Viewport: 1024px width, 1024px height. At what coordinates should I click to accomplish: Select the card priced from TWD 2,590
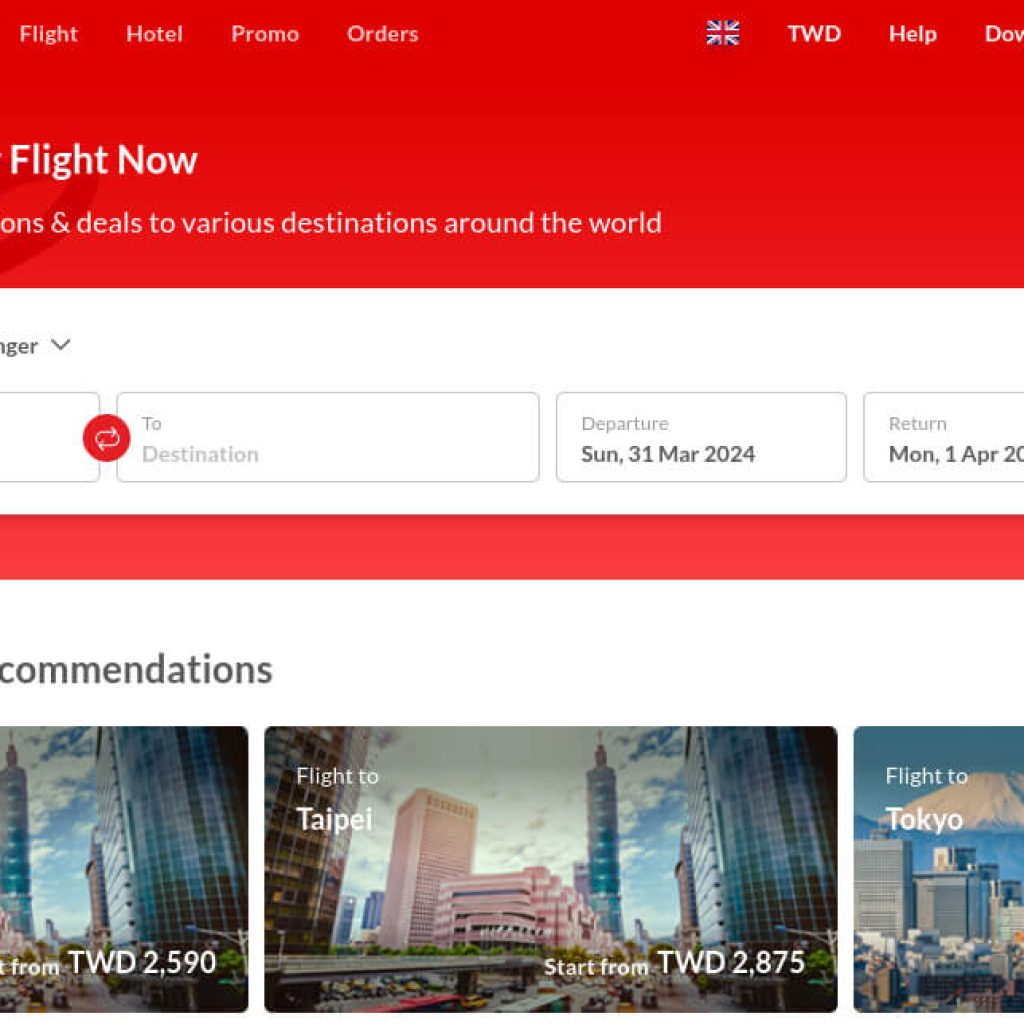[x=124, y=868]
